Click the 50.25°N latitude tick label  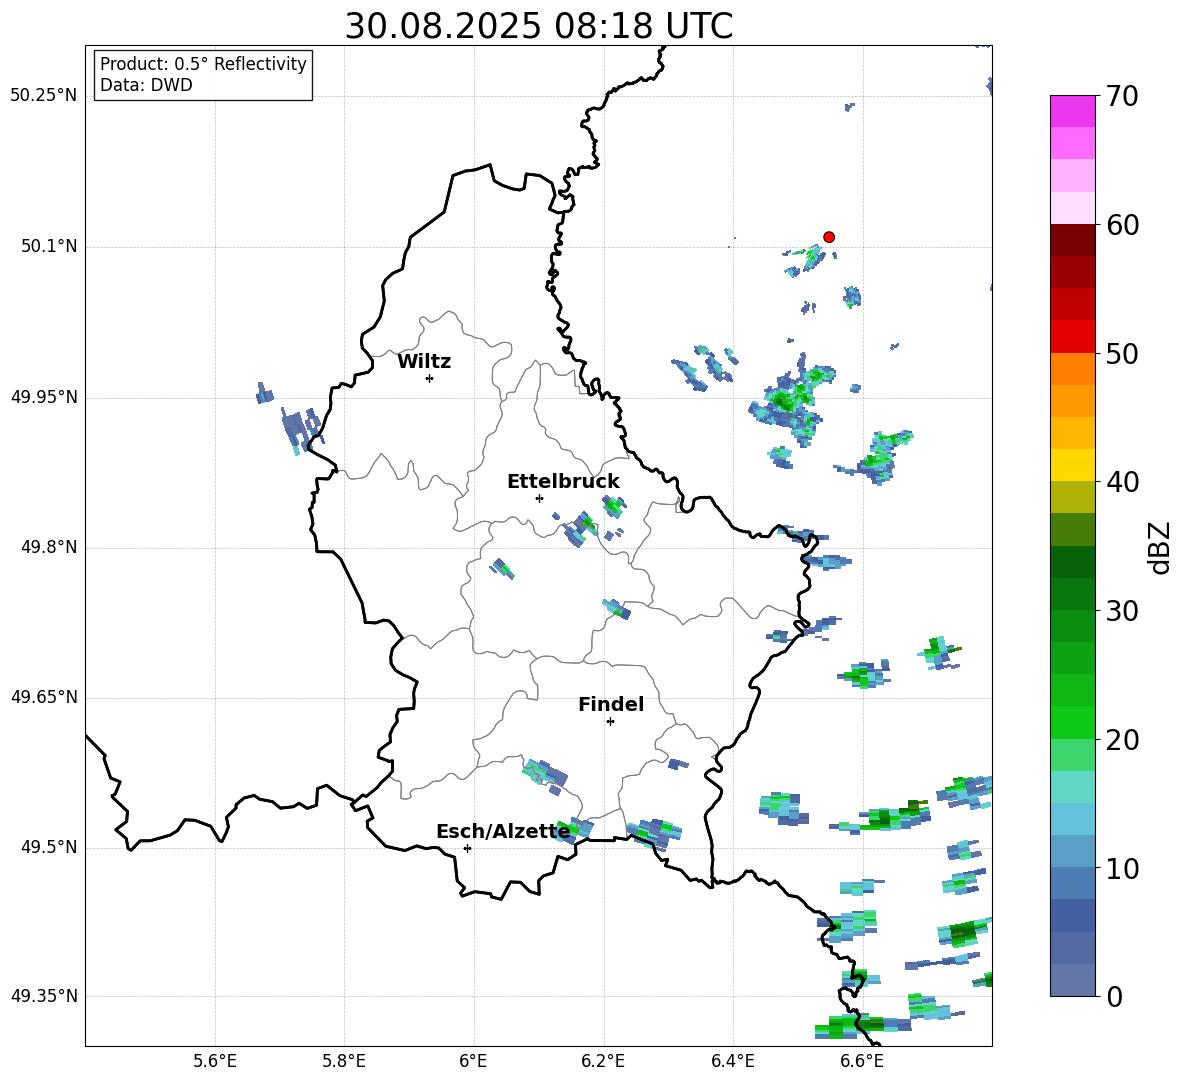pos(43,96)
